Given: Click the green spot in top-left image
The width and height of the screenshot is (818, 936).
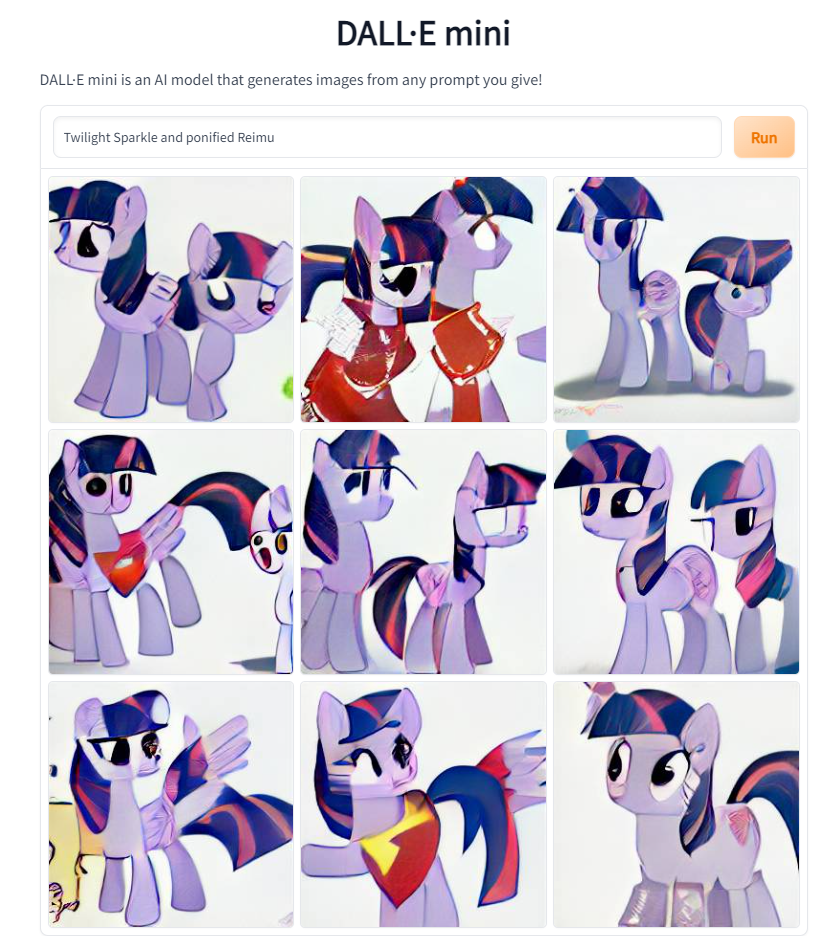Looking at the screenshot, I should tap(288, 387).
